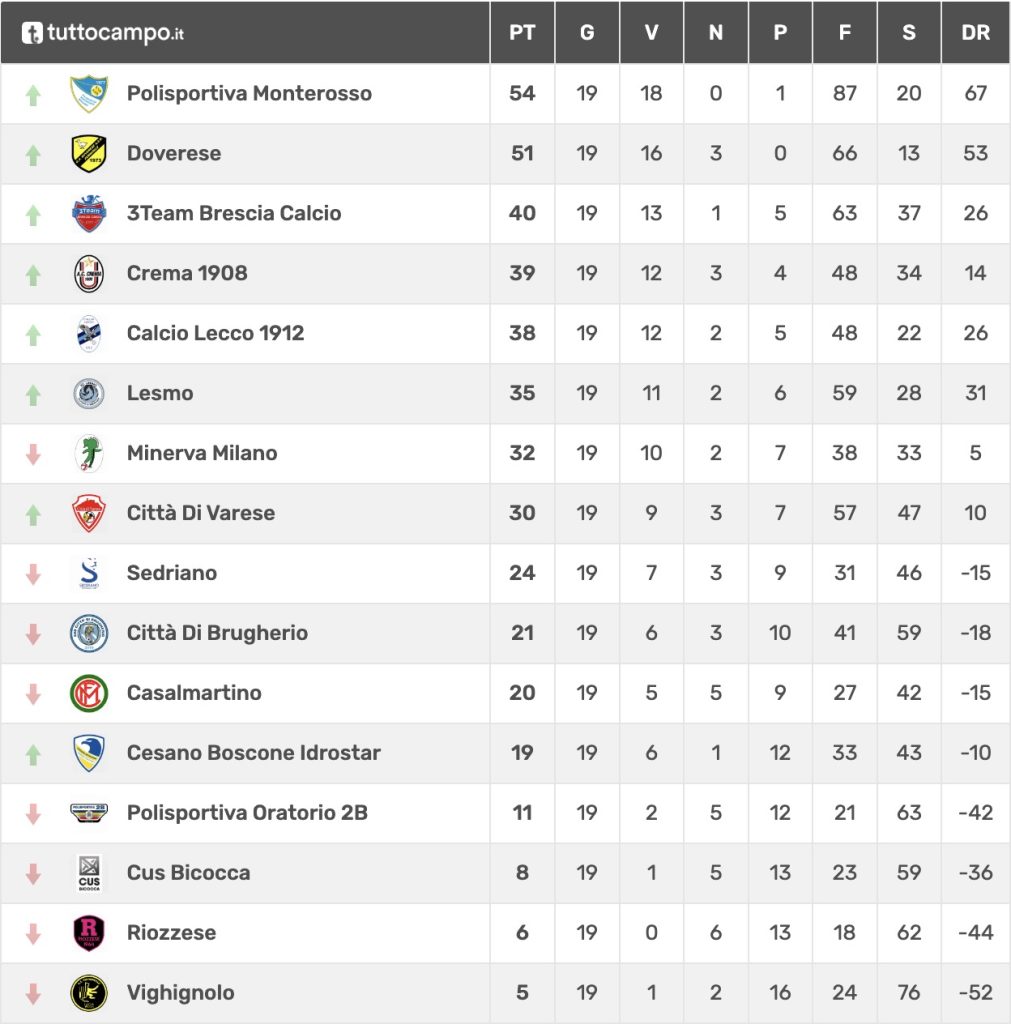Click the tuttocampo.it logo
1011x1024 pixels.
click(x=103, y=33)
